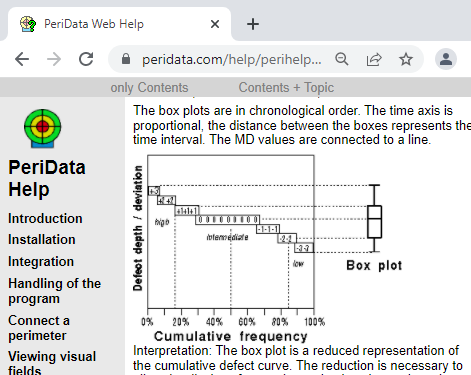Screen dimensions: 471x375
Task: Reload the page with refresh icon
Action: tap(86, 59)
